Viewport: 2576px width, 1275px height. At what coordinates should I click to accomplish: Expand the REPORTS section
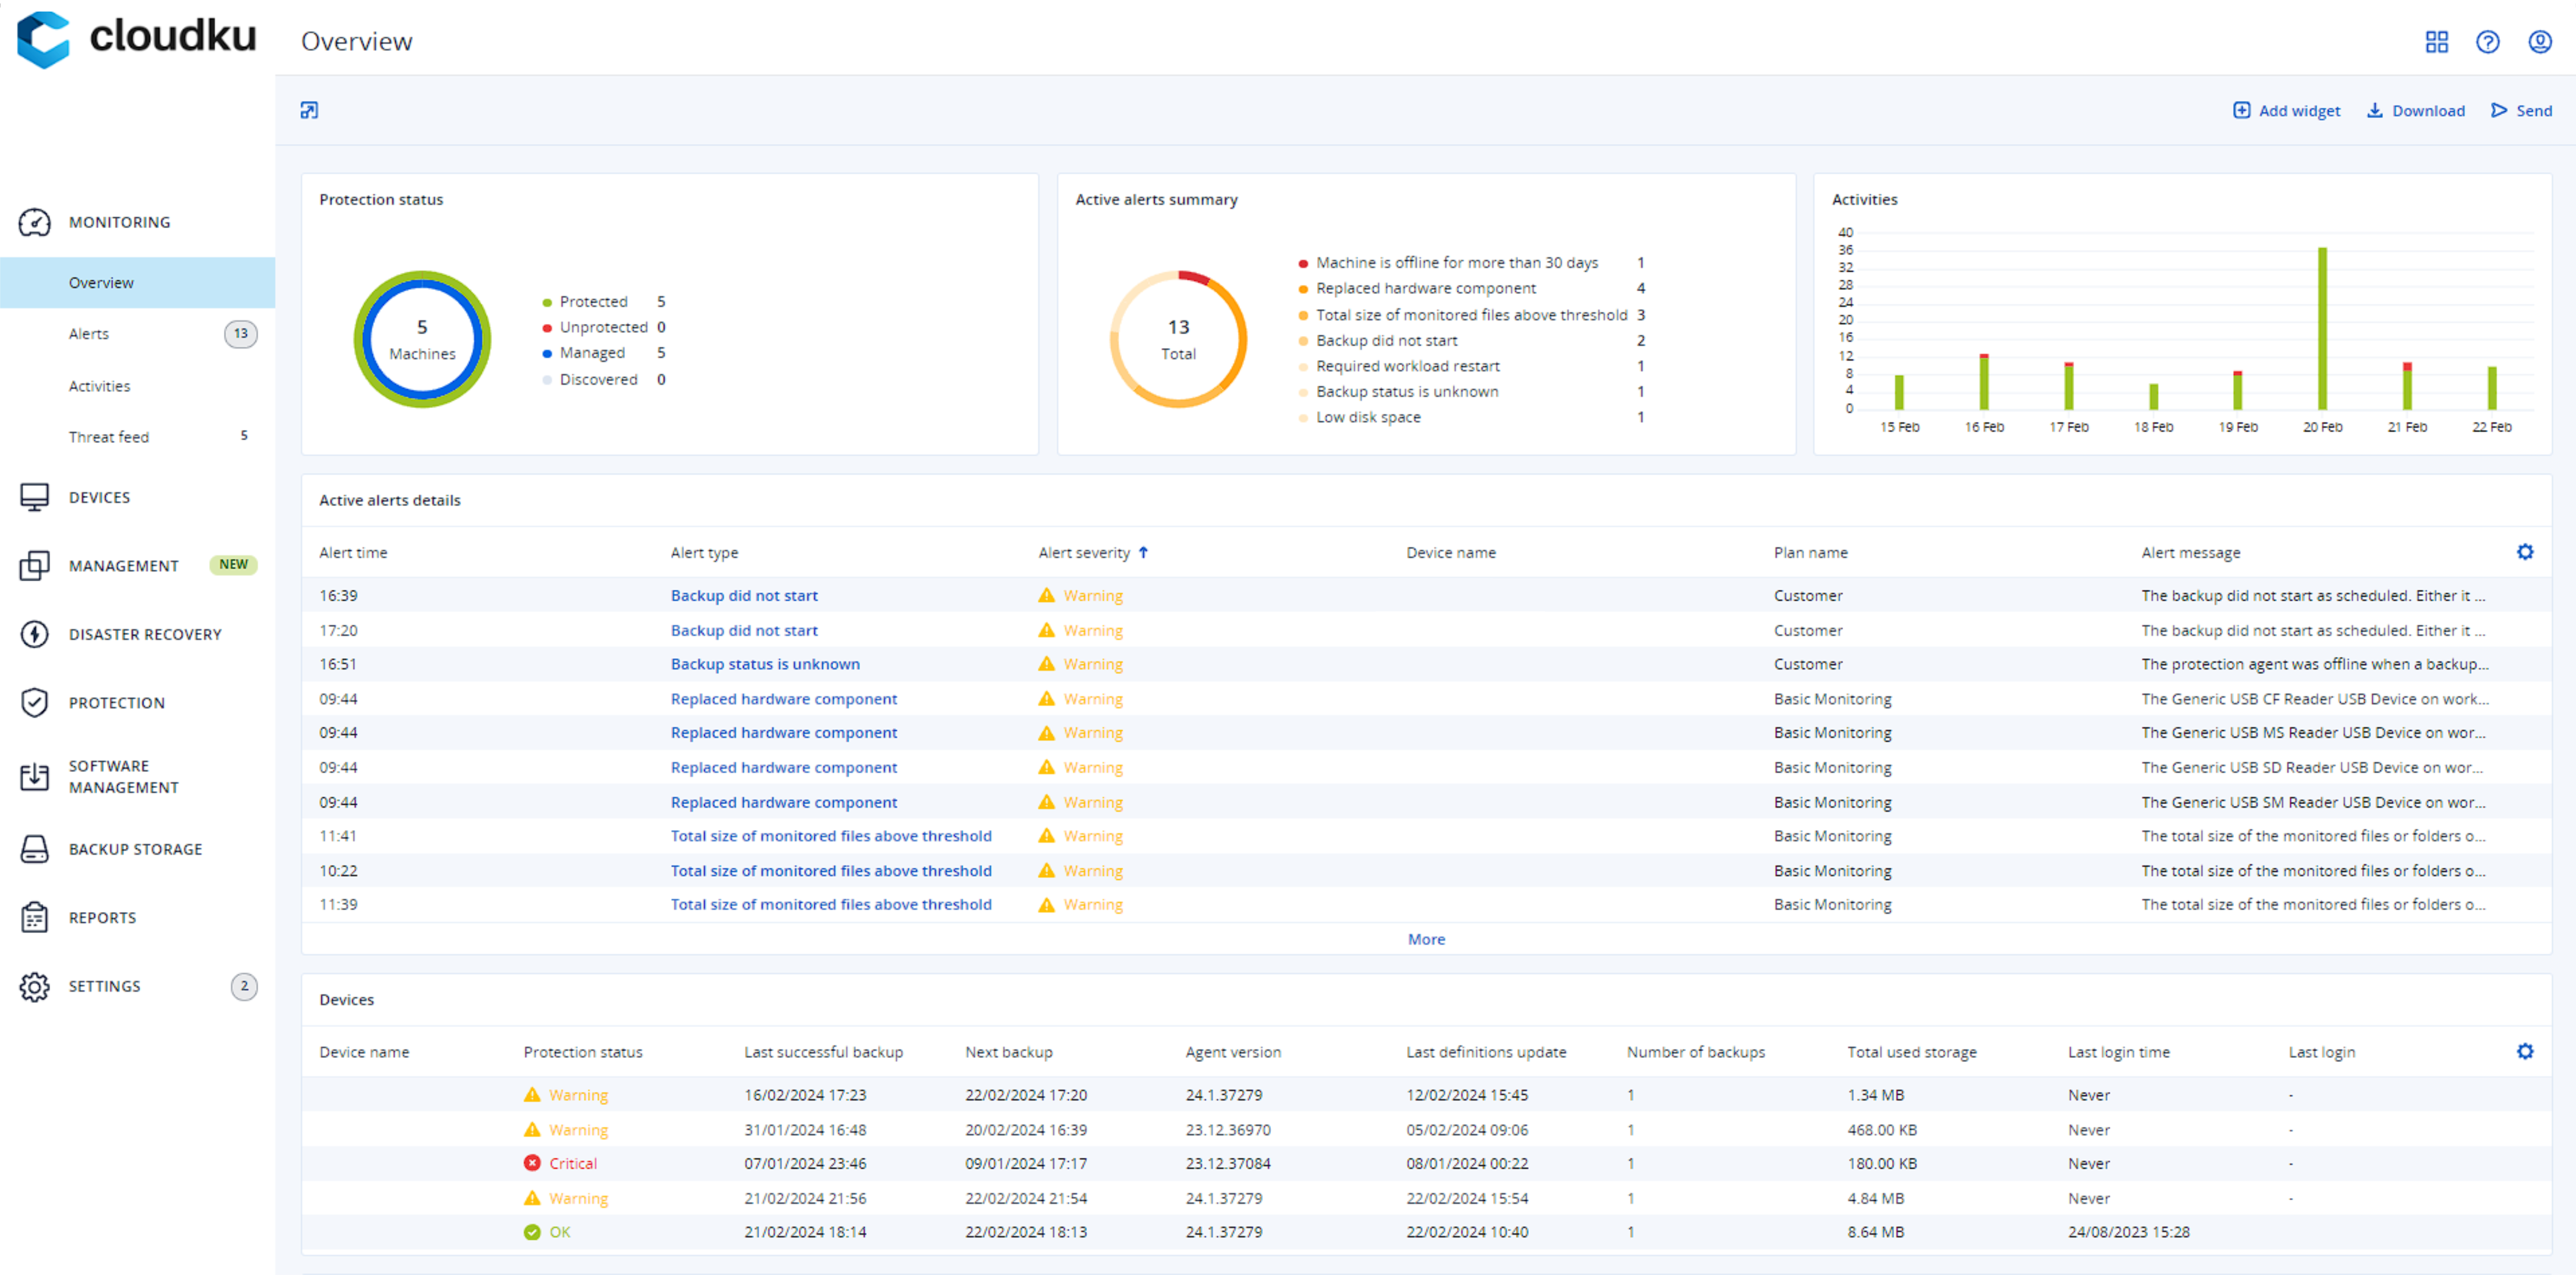tap(102, 917)
